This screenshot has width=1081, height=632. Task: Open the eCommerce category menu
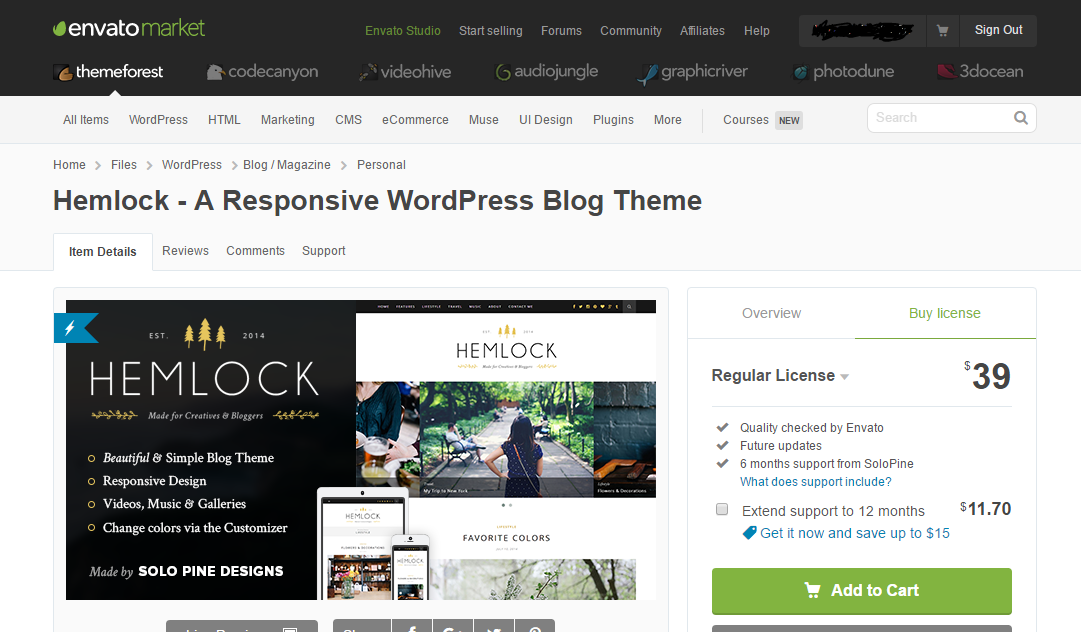[x=415, y=120]
